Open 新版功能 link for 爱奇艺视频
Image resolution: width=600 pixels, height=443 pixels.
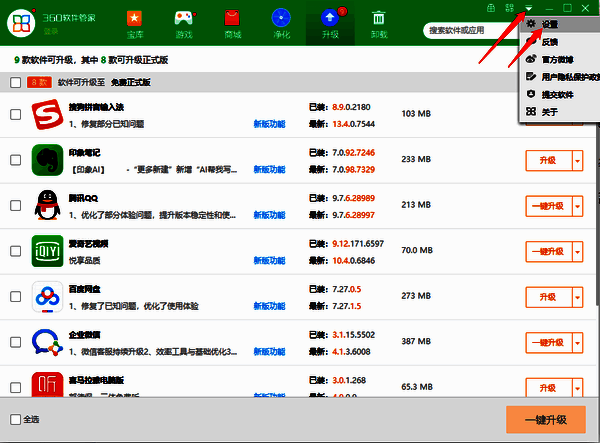click(x=269, y=261)
